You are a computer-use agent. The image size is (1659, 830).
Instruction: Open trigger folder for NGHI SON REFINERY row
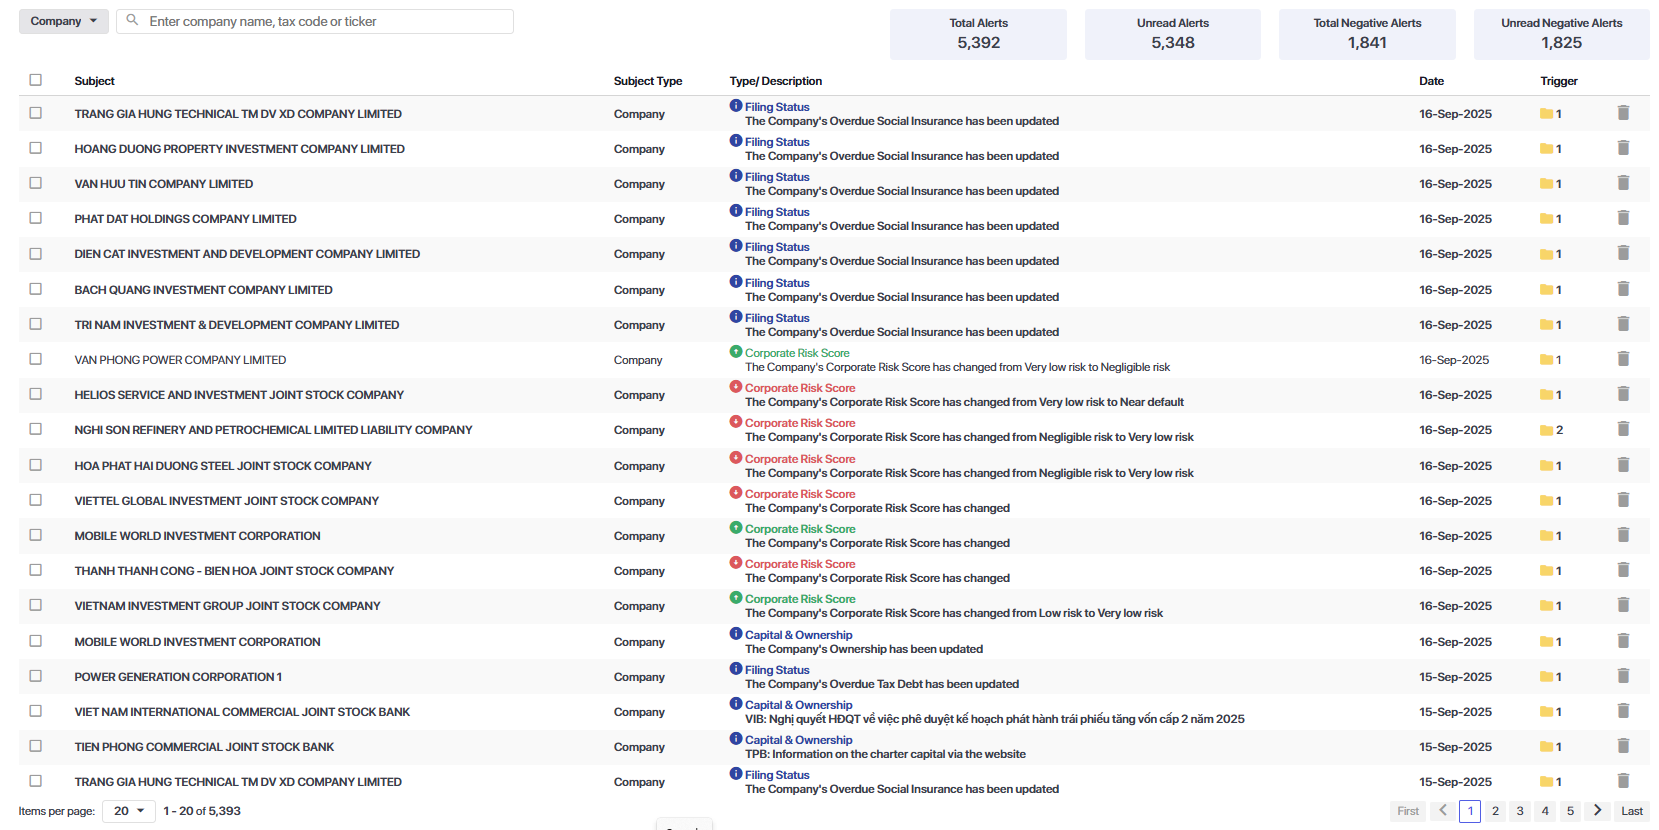tap(1546, 430)
